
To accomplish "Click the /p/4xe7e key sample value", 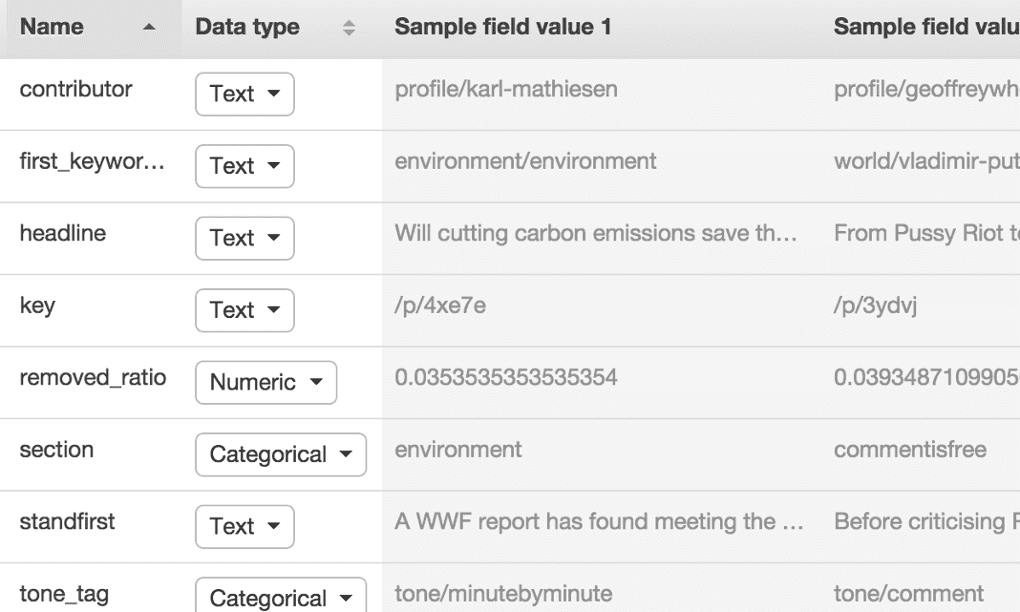I will (x=440, y=305).
